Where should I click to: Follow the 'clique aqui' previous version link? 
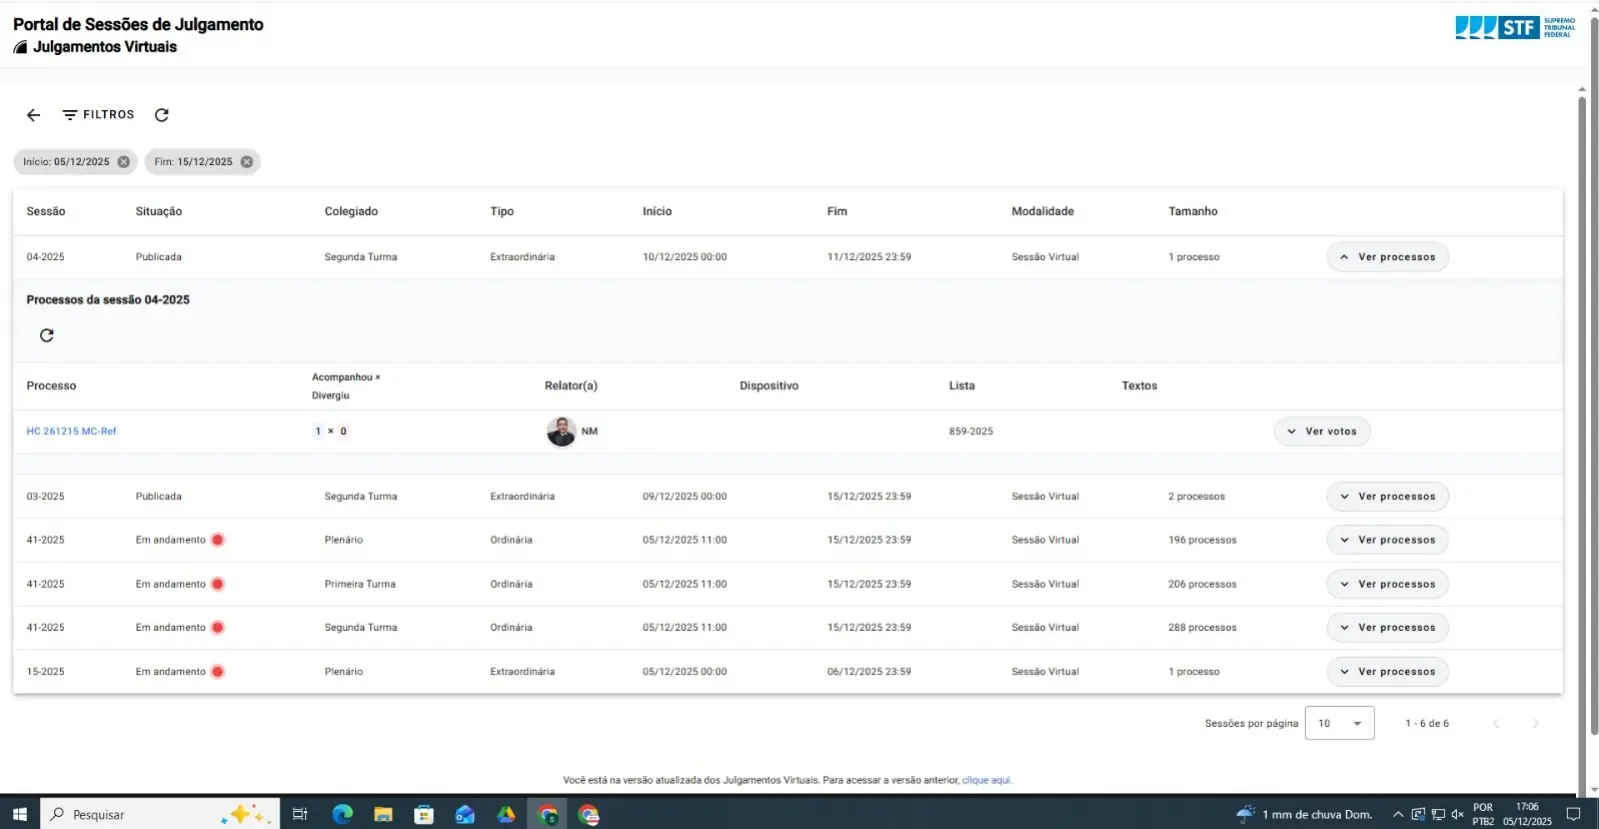pos(986,780)
